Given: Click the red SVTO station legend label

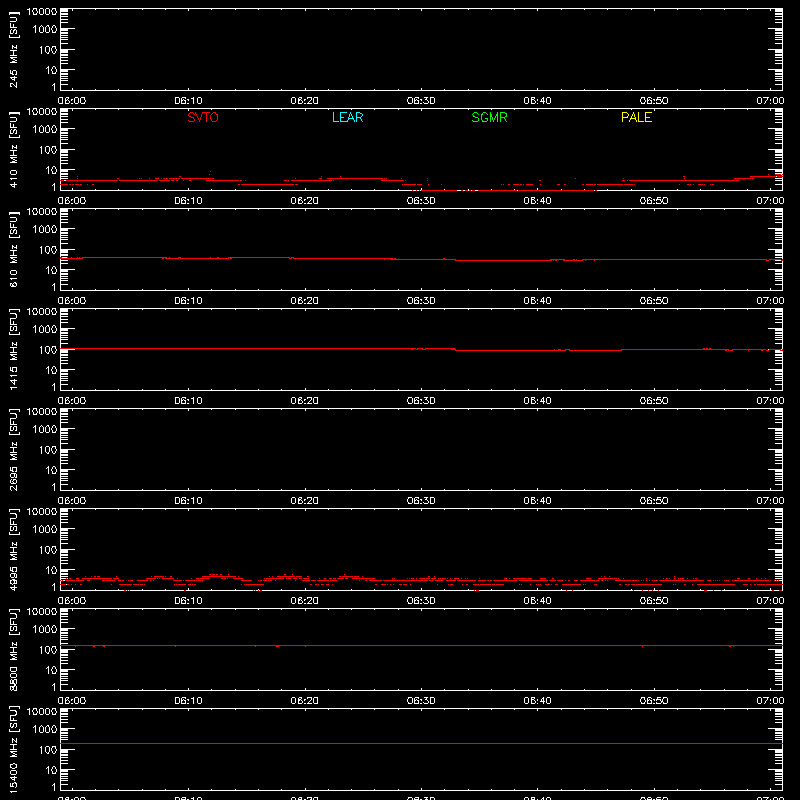Looking at the screenshot, I should 203,117.
